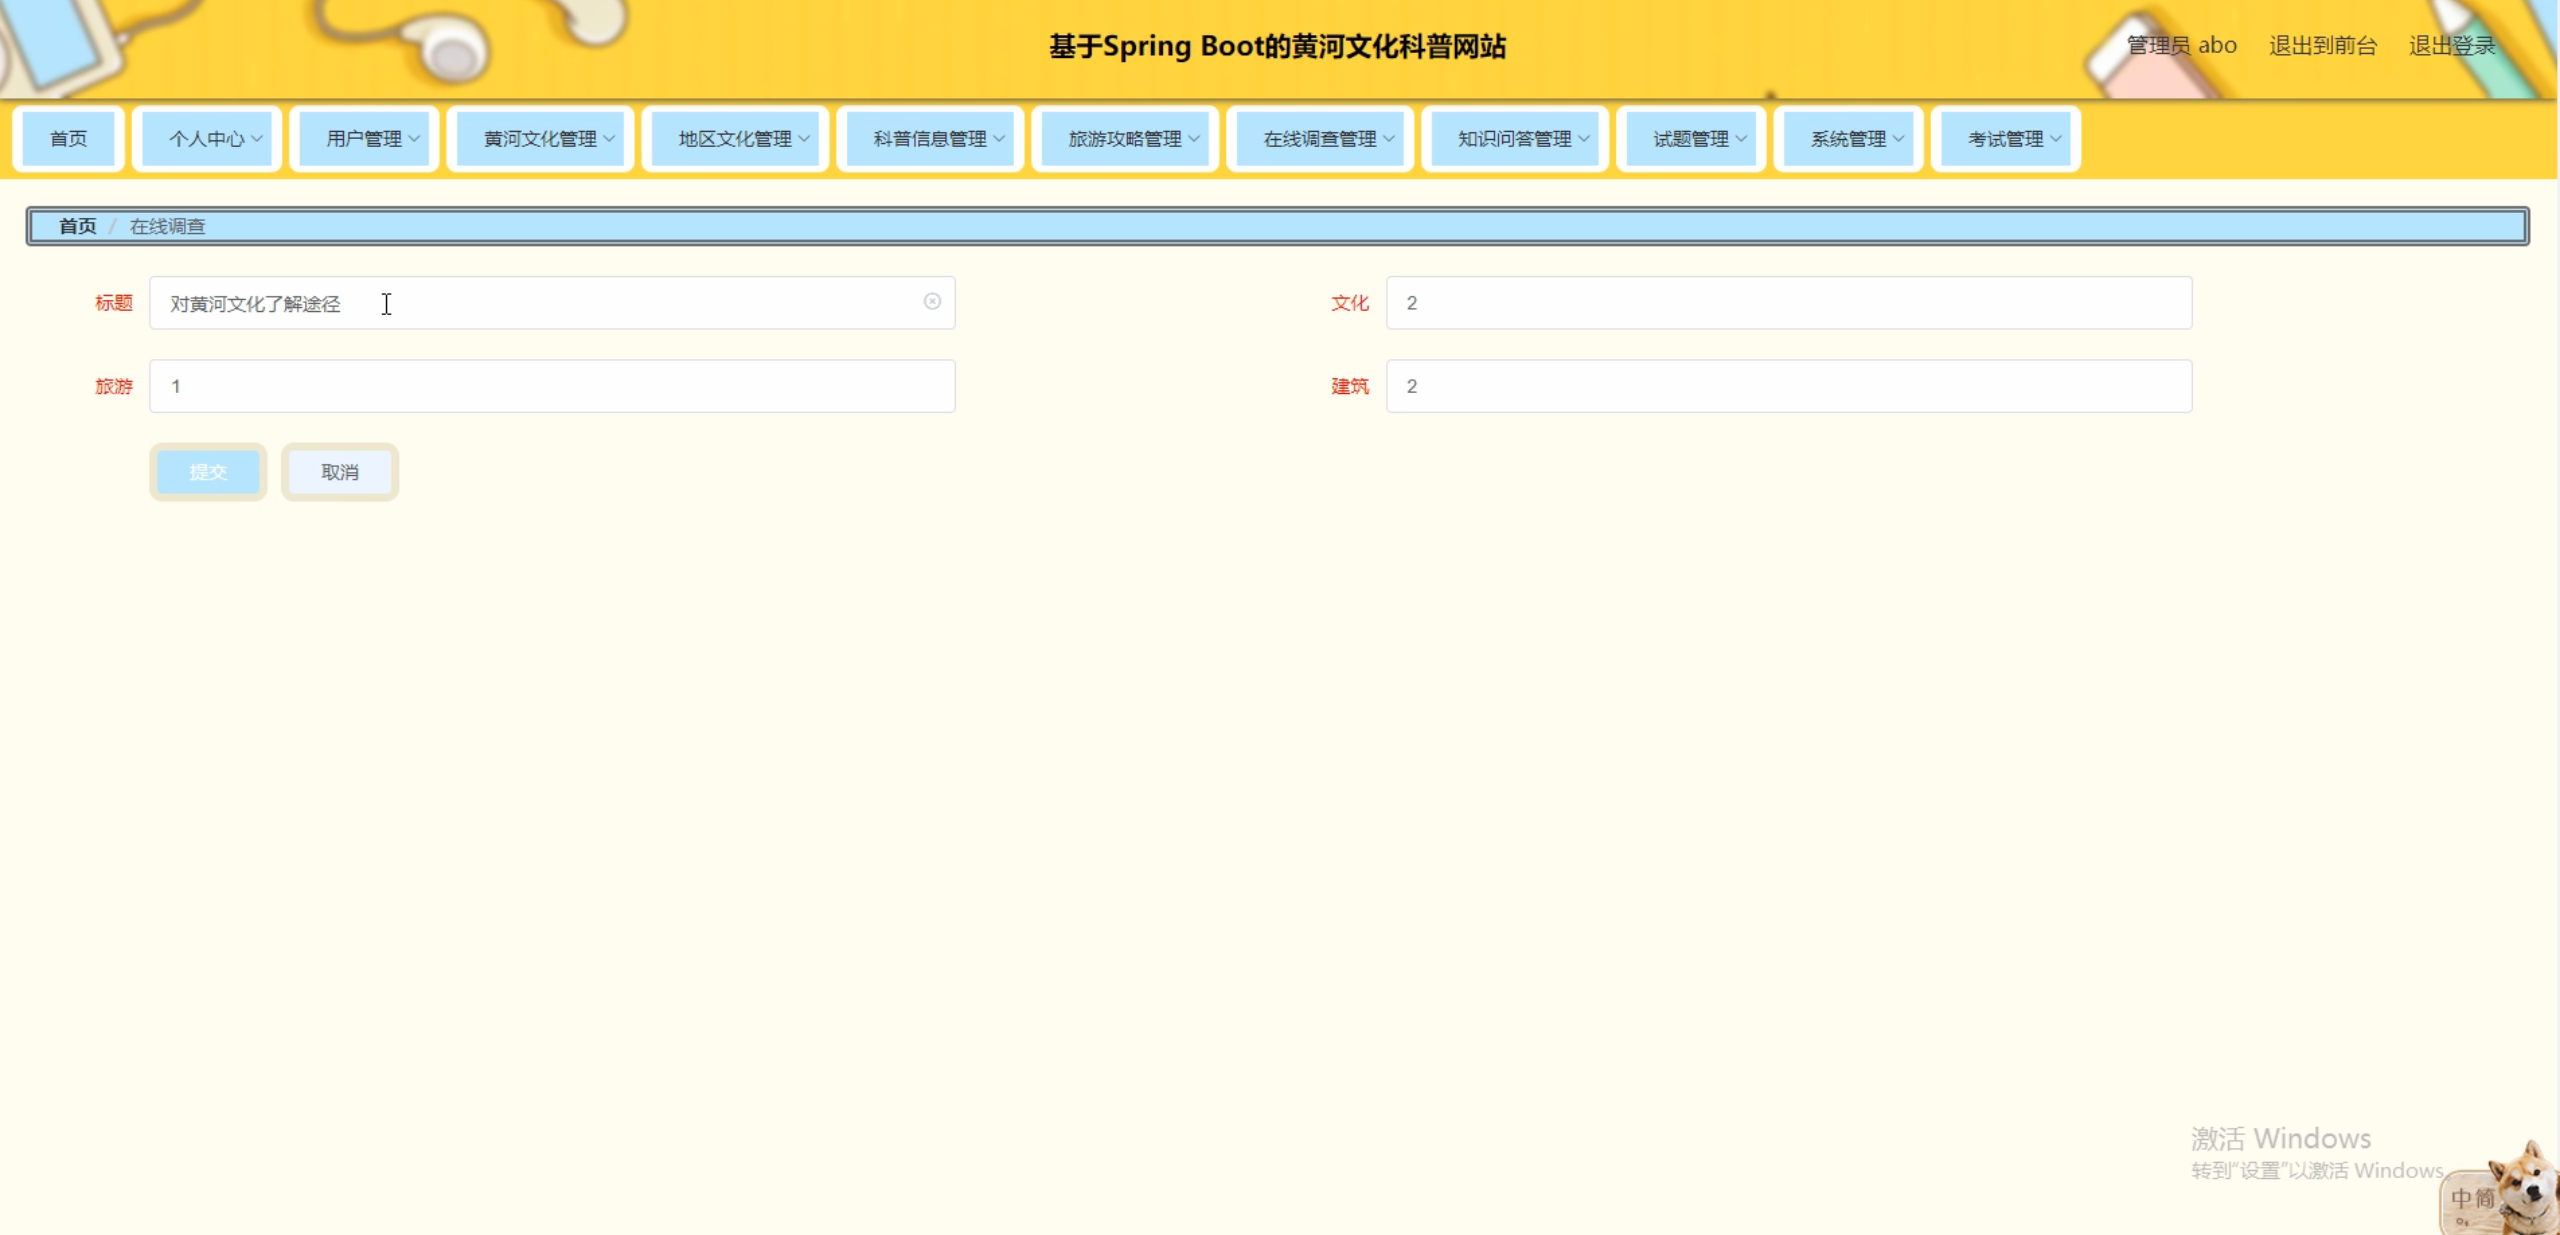Click the 退出到前台 link
Viewport: 2560px width, 1235px height.
coord(2322,46)
